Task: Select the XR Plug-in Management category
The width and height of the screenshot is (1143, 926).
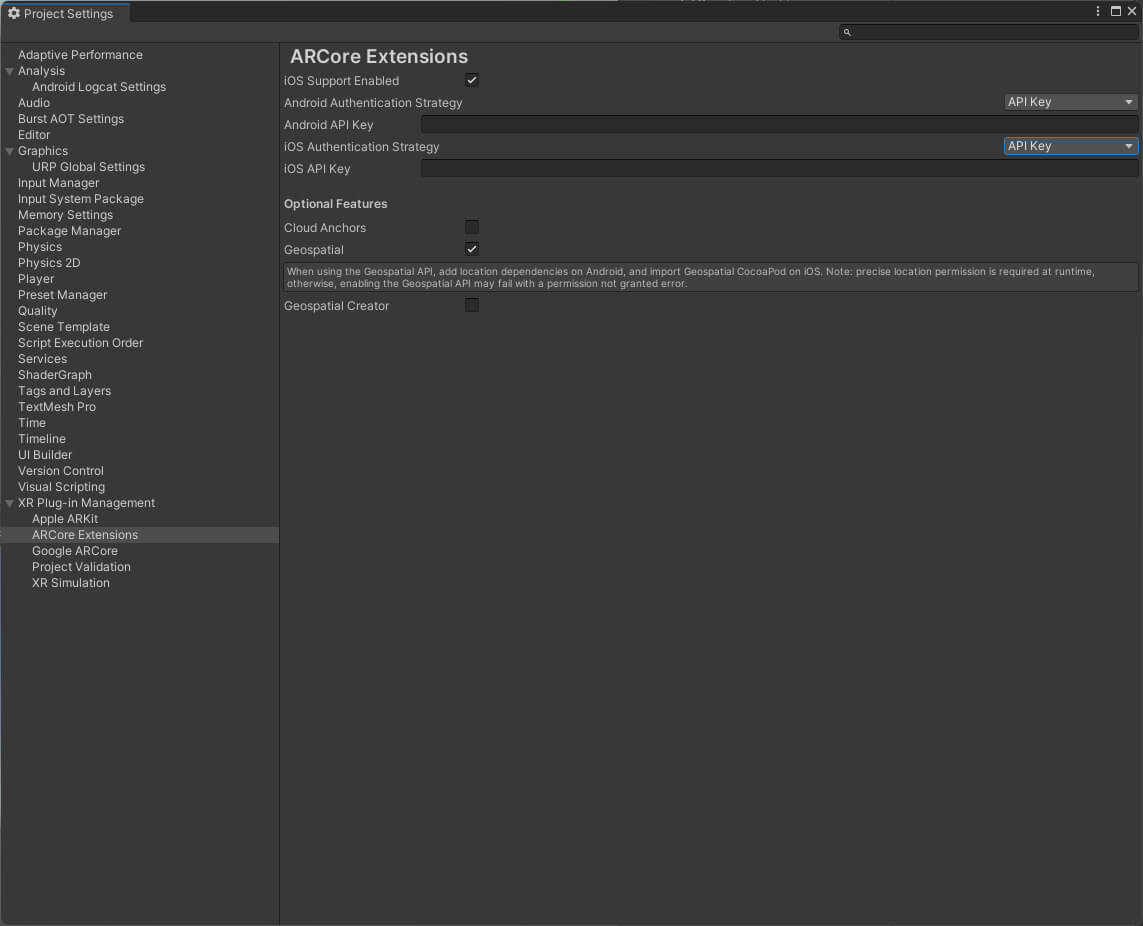Action: (x=86, y=504)
